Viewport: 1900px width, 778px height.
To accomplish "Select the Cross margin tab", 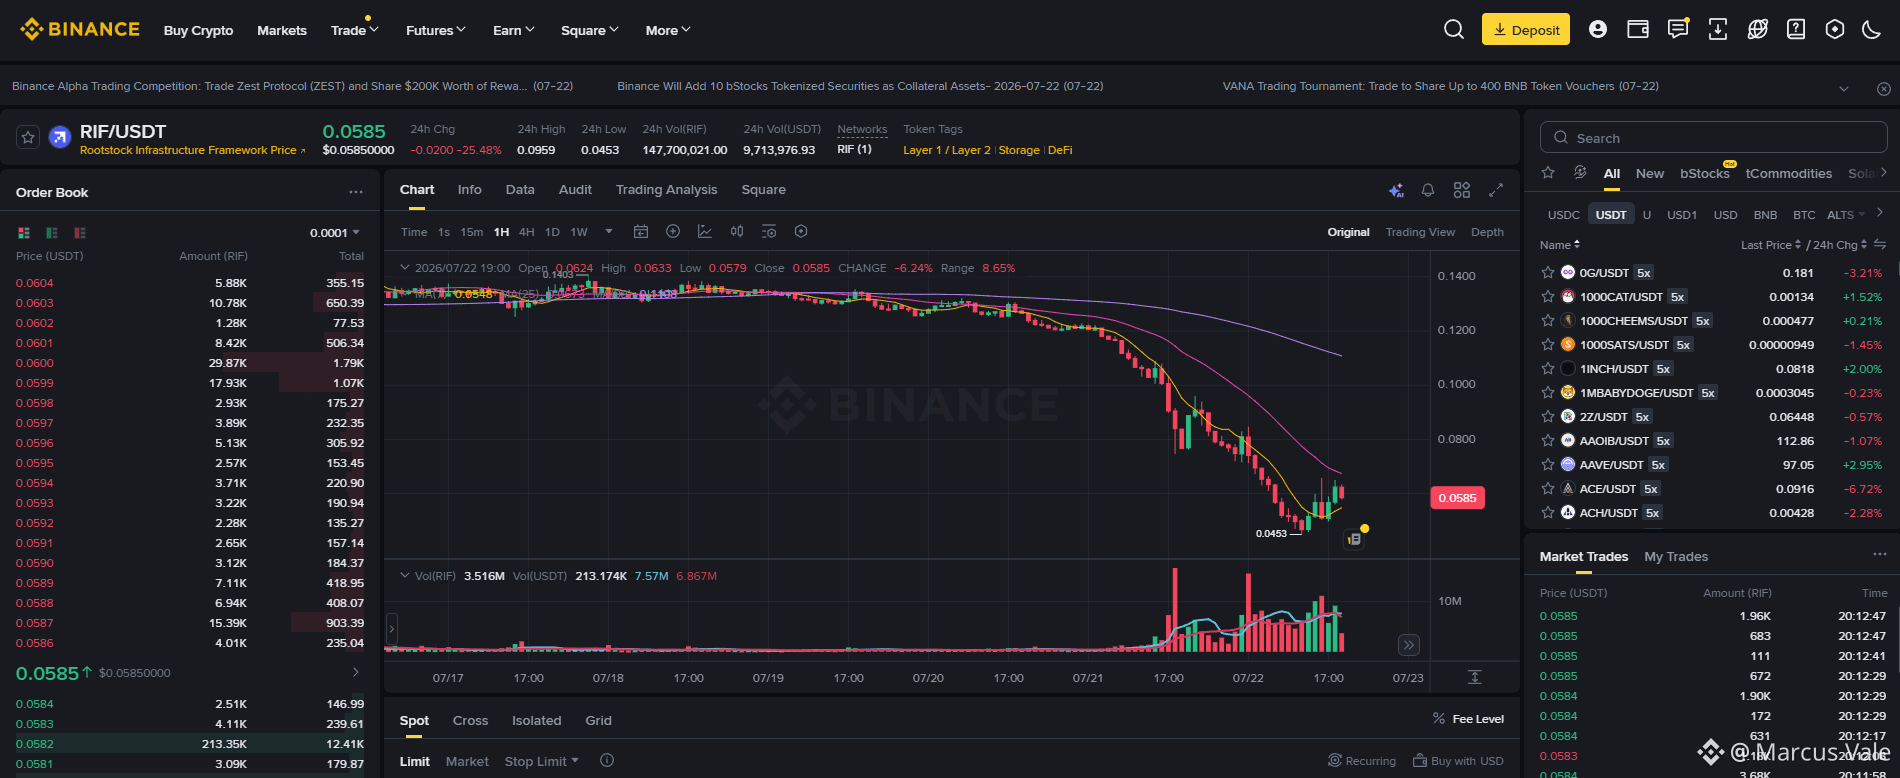I will click(470, 721).
